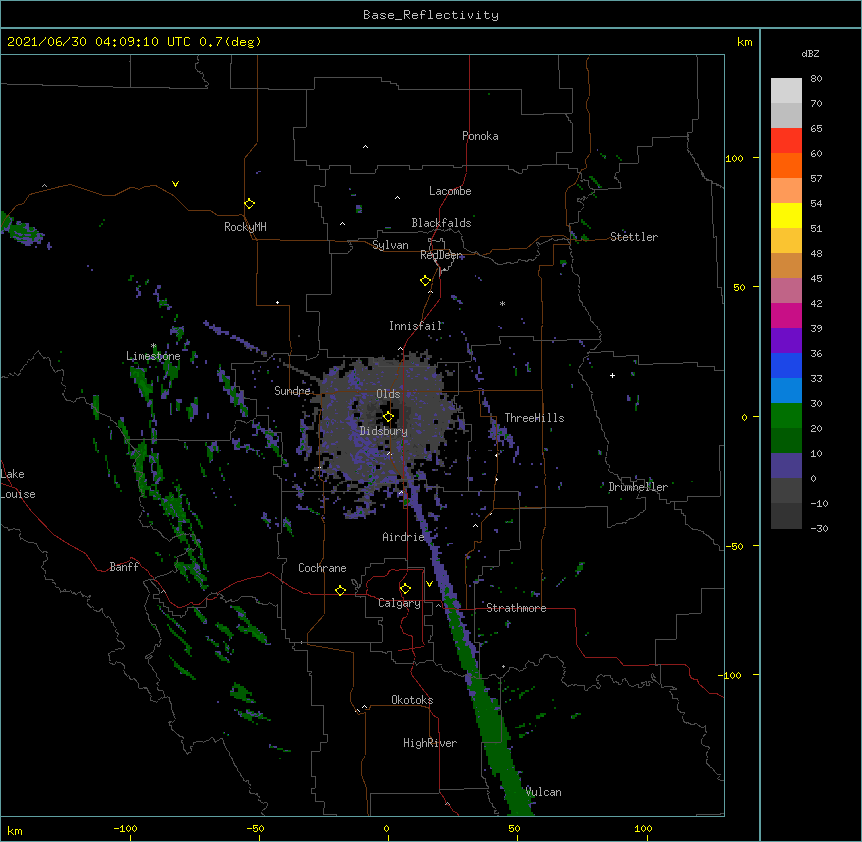This screenshot has width=862, height=842.
Task: Click the Sundre label
Action: click(x=292, y=391)
